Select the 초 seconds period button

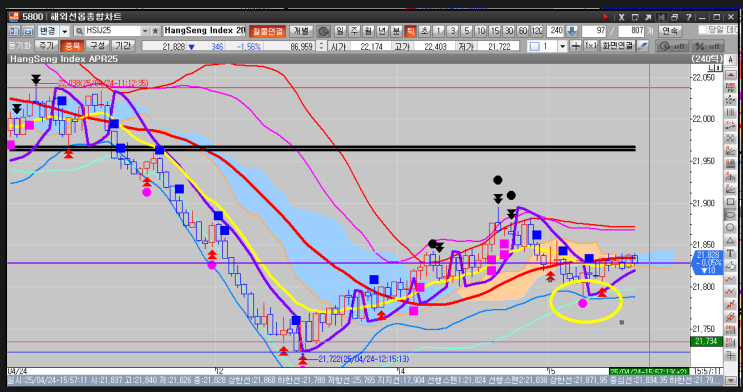[x=425, y=31]
